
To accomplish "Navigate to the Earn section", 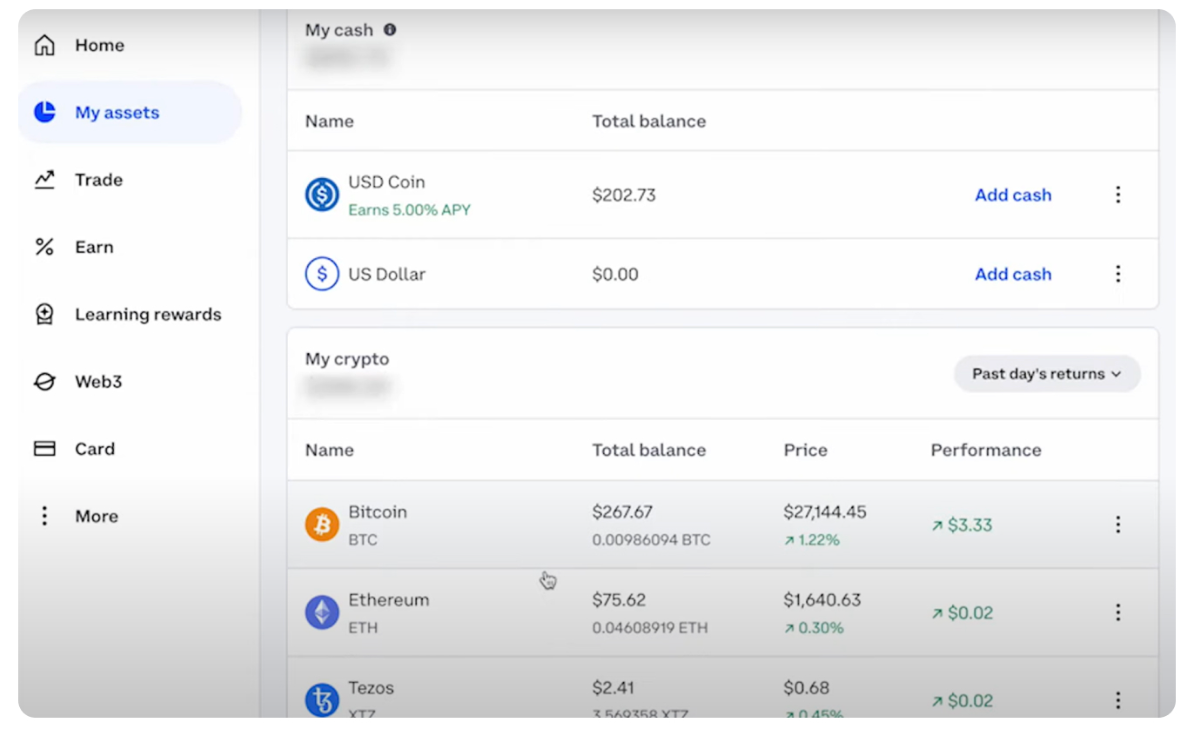I will tap(94, 247).
